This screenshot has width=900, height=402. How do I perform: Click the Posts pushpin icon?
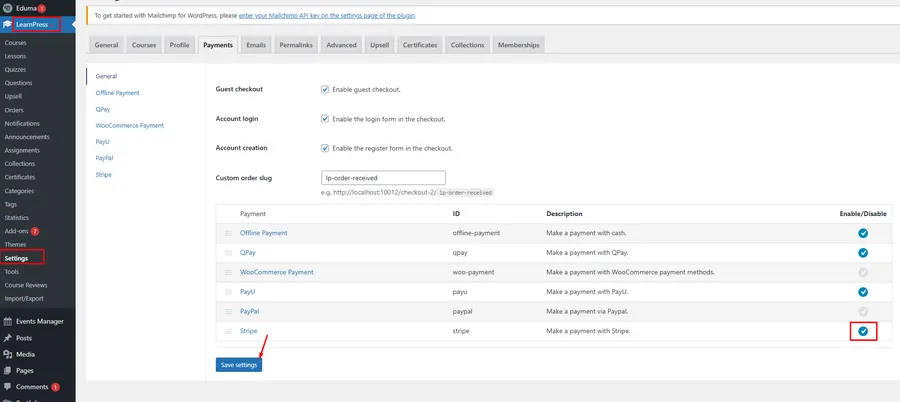(8, 338)
